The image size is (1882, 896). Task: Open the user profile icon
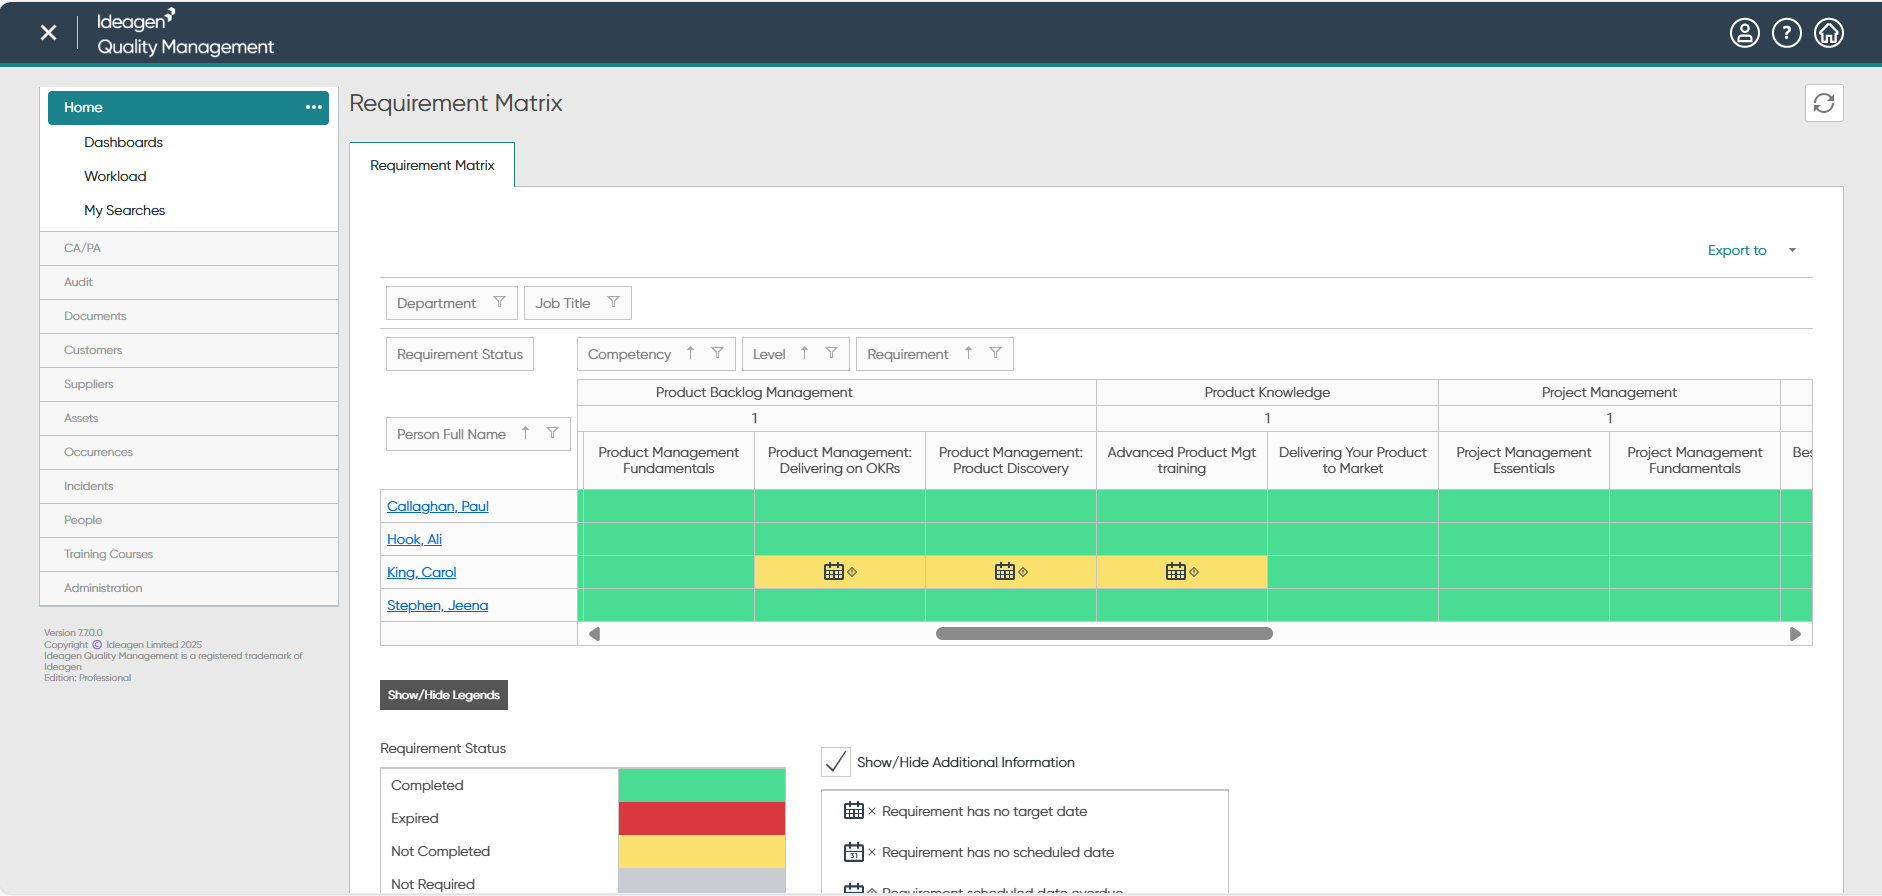pos(1744,33)
